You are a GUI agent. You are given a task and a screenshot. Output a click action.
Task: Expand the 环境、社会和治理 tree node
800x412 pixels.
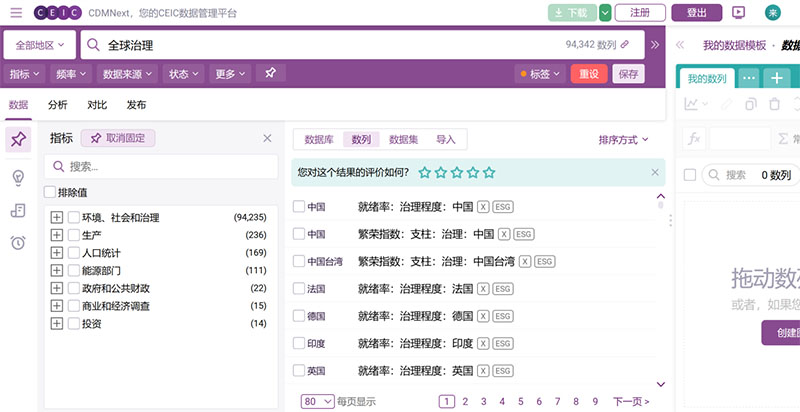[x=56, y=217]
